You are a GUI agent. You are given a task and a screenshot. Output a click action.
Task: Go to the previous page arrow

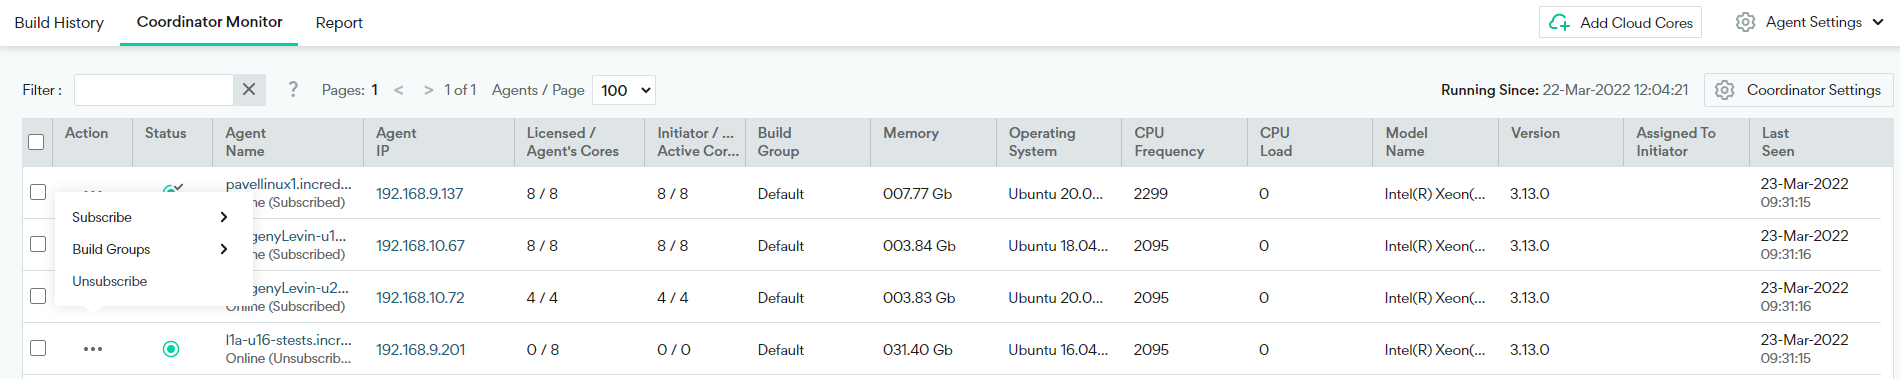pyautogui.click(x=399, y=90)
